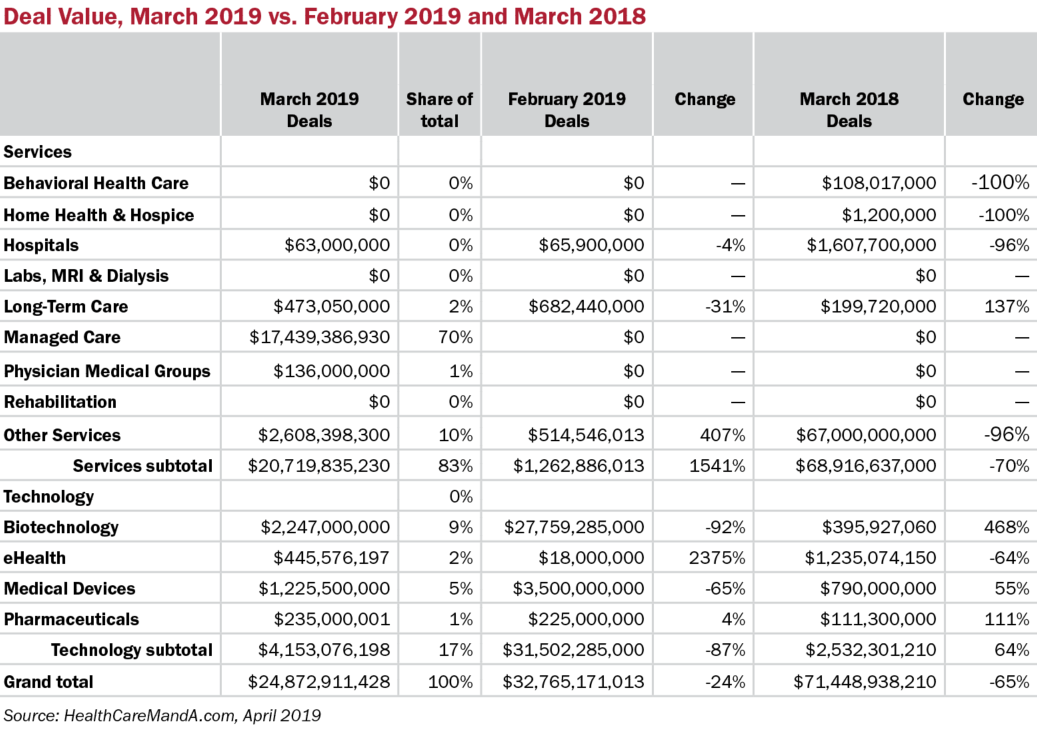The width and height of the screenshot is (1037, 729).
Task: Click the table title 'Deal Value, March 2019'
Action: pyautogui.click(x=323, y=16)
